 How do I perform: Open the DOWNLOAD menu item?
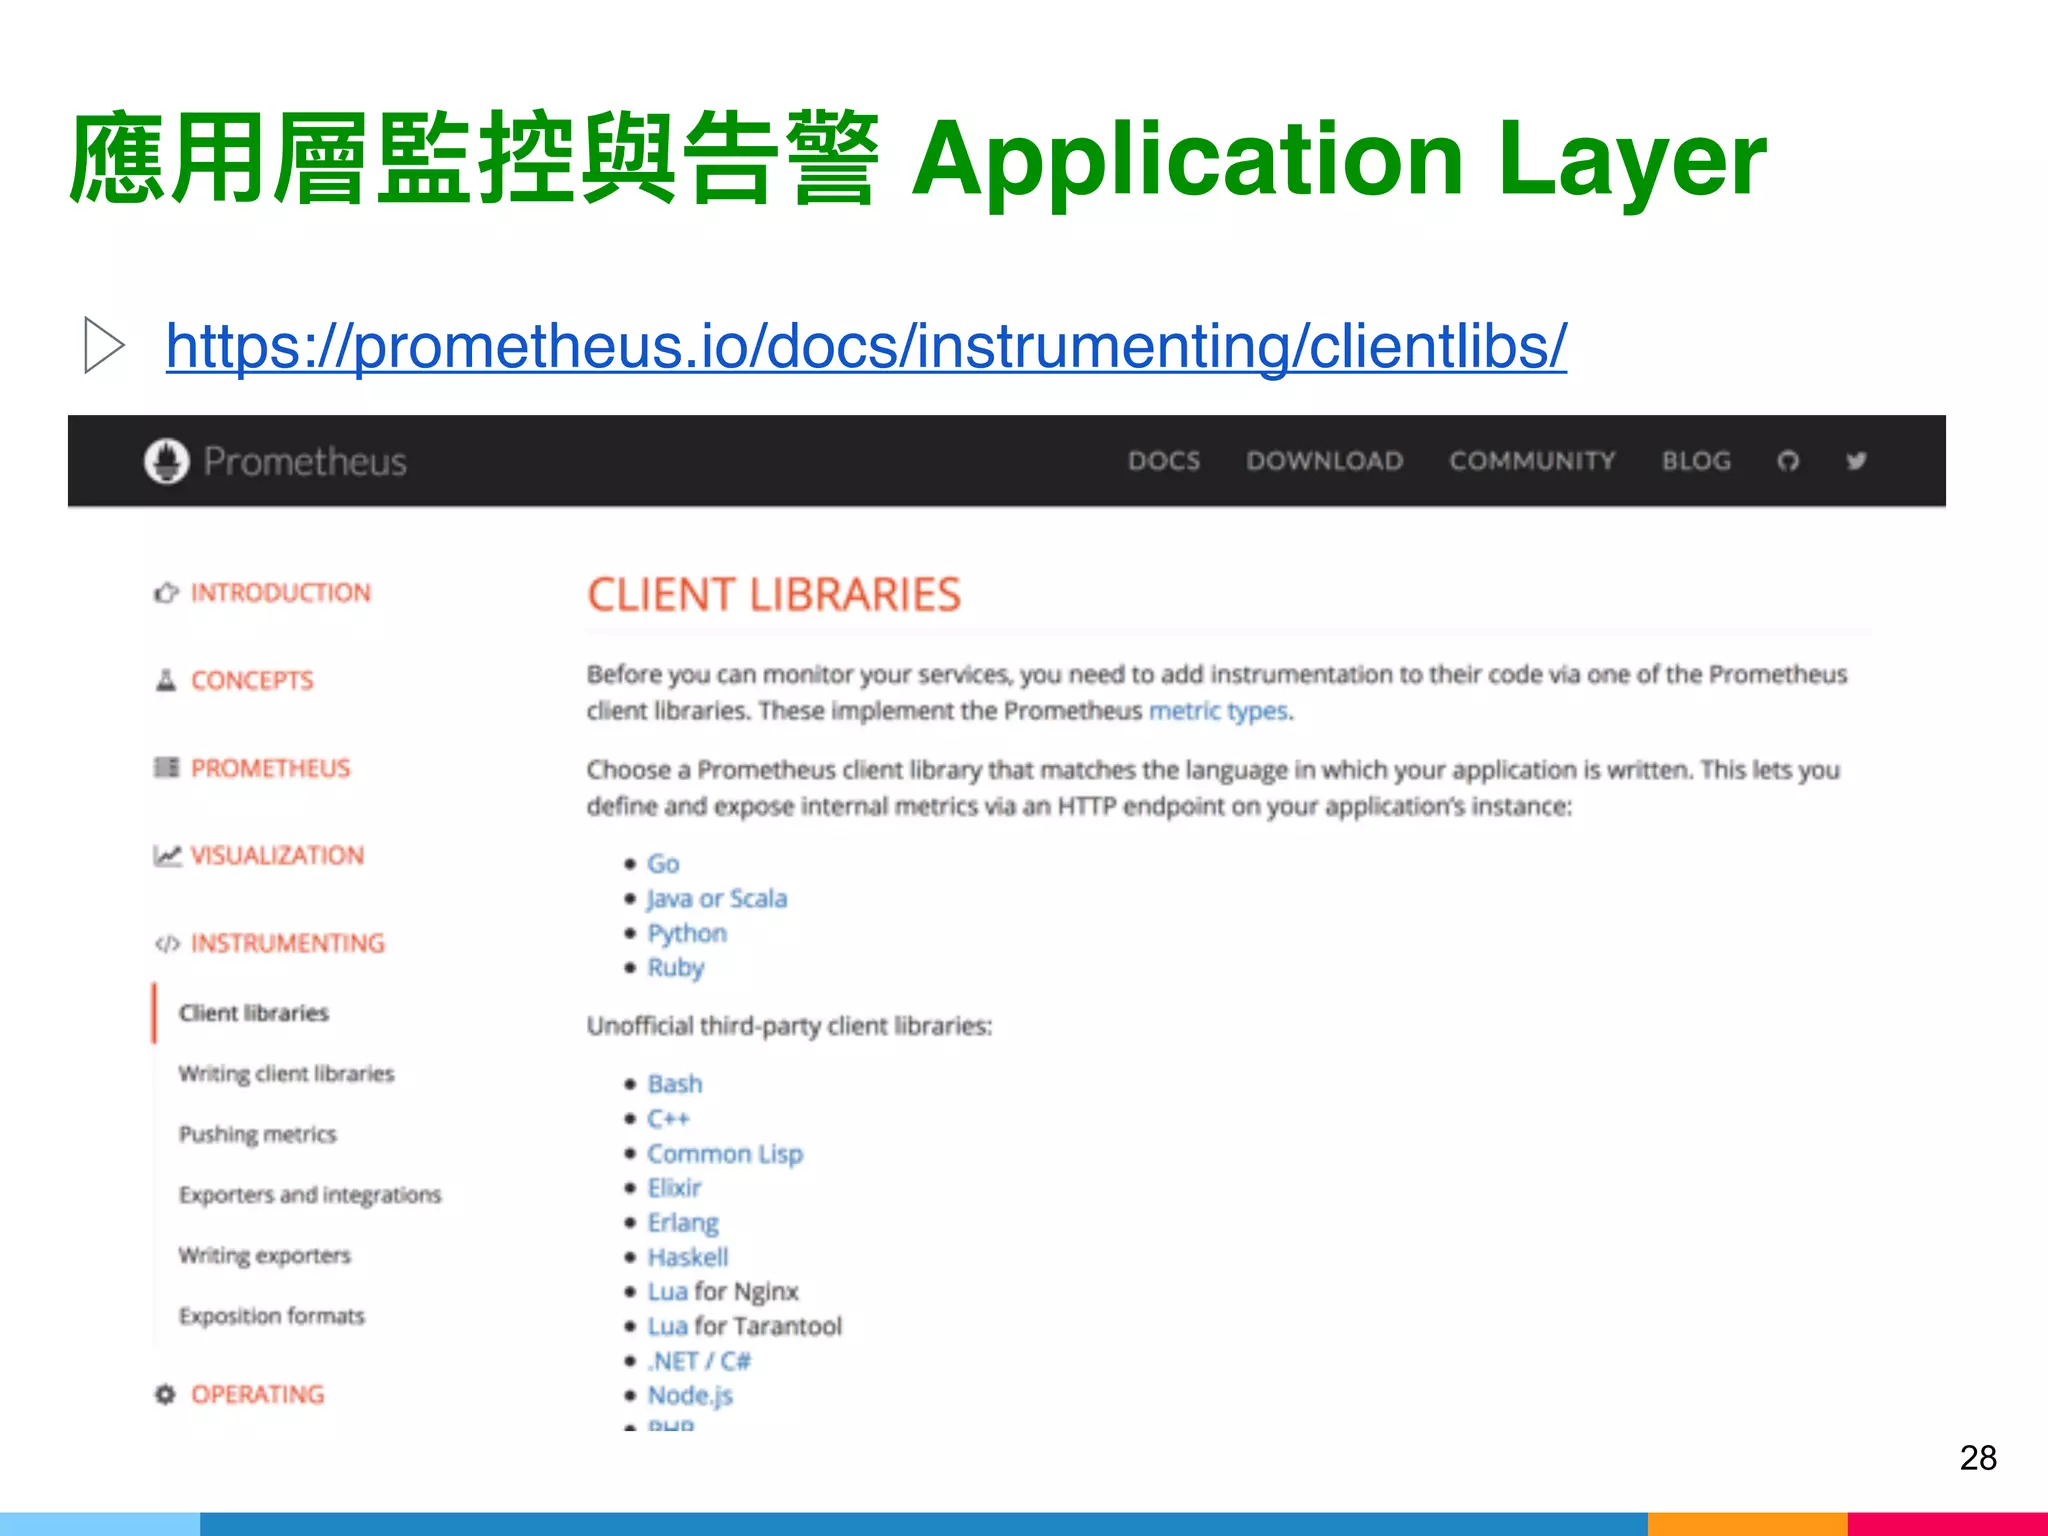click(1325, 461)
